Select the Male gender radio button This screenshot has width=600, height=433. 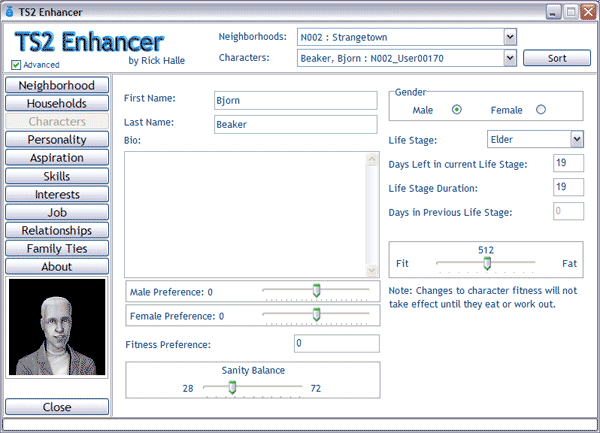pyautogui.click(x=457, y=110)
